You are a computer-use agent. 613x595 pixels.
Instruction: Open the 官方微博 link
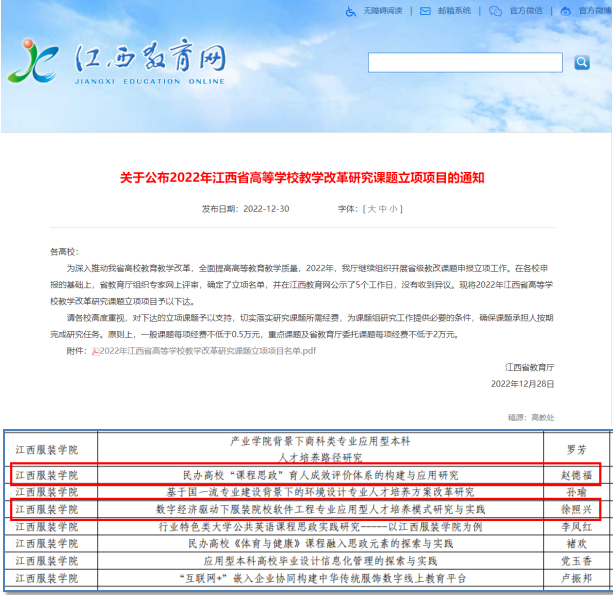click(x=595, y=11)
